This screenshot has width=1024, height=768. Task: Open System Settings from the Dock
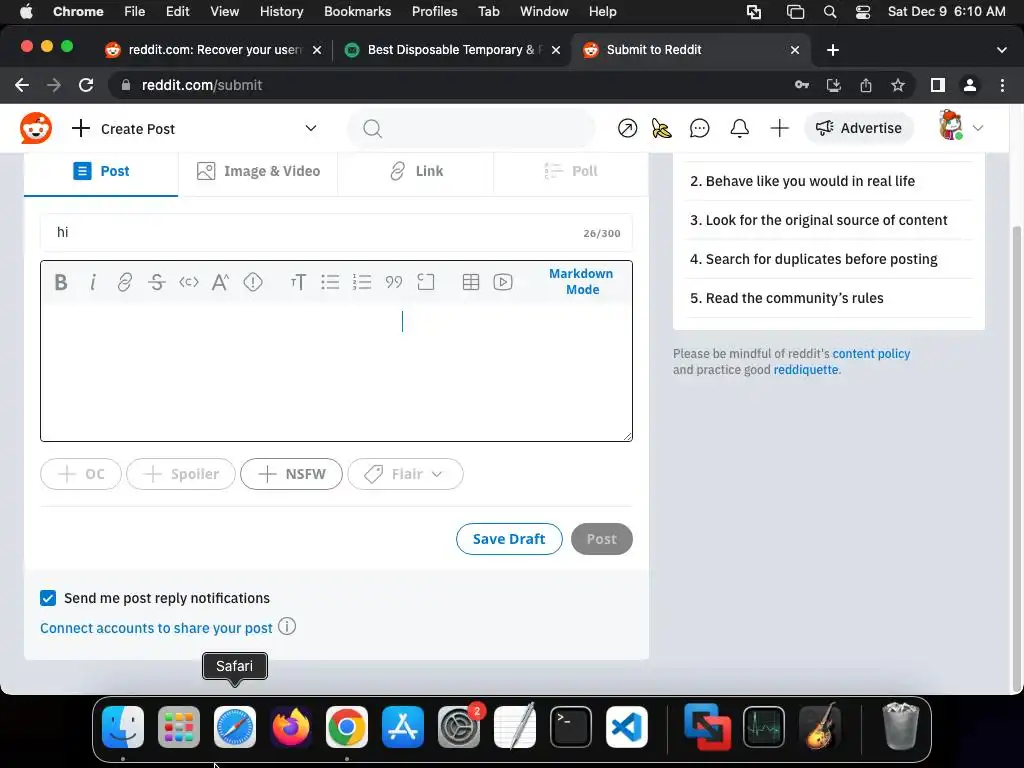[459, 727]
